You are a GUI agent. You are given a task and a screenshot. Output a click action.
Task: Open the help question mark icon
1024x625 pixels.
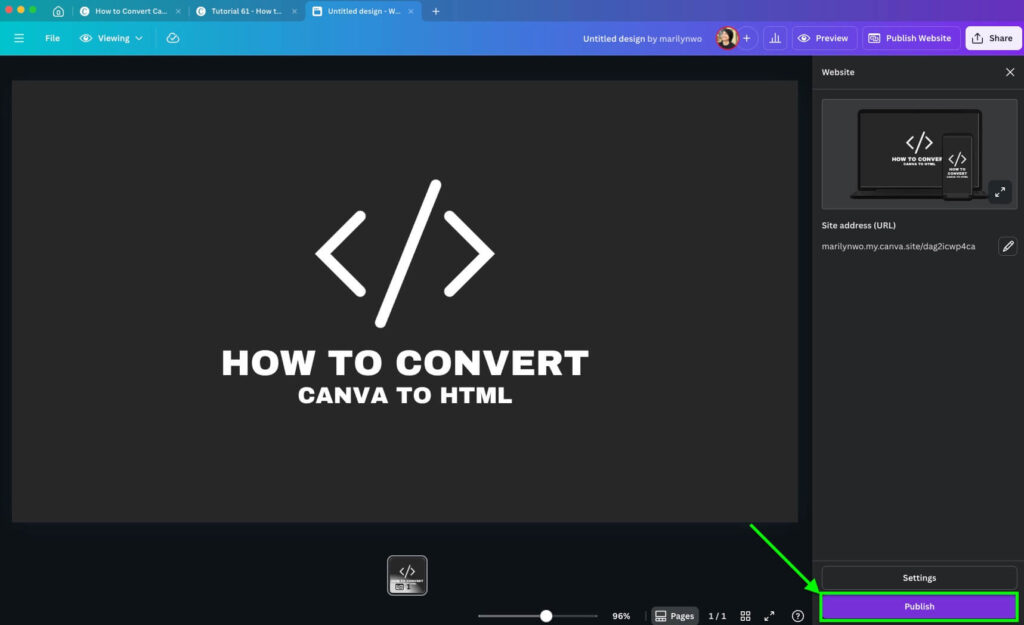point(797,616)
